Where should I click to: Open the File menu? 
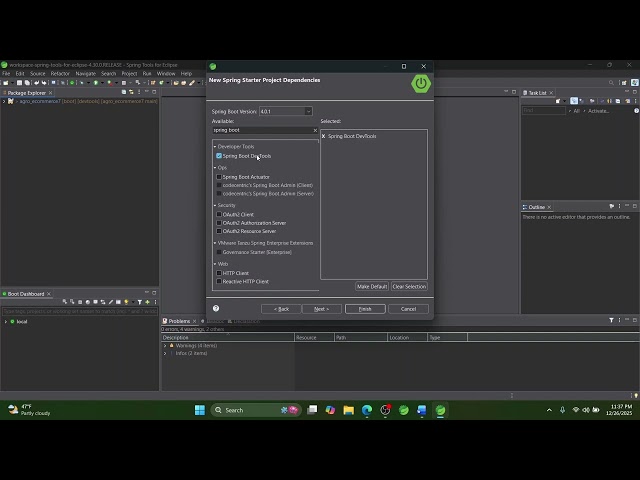tap(6, 74)
